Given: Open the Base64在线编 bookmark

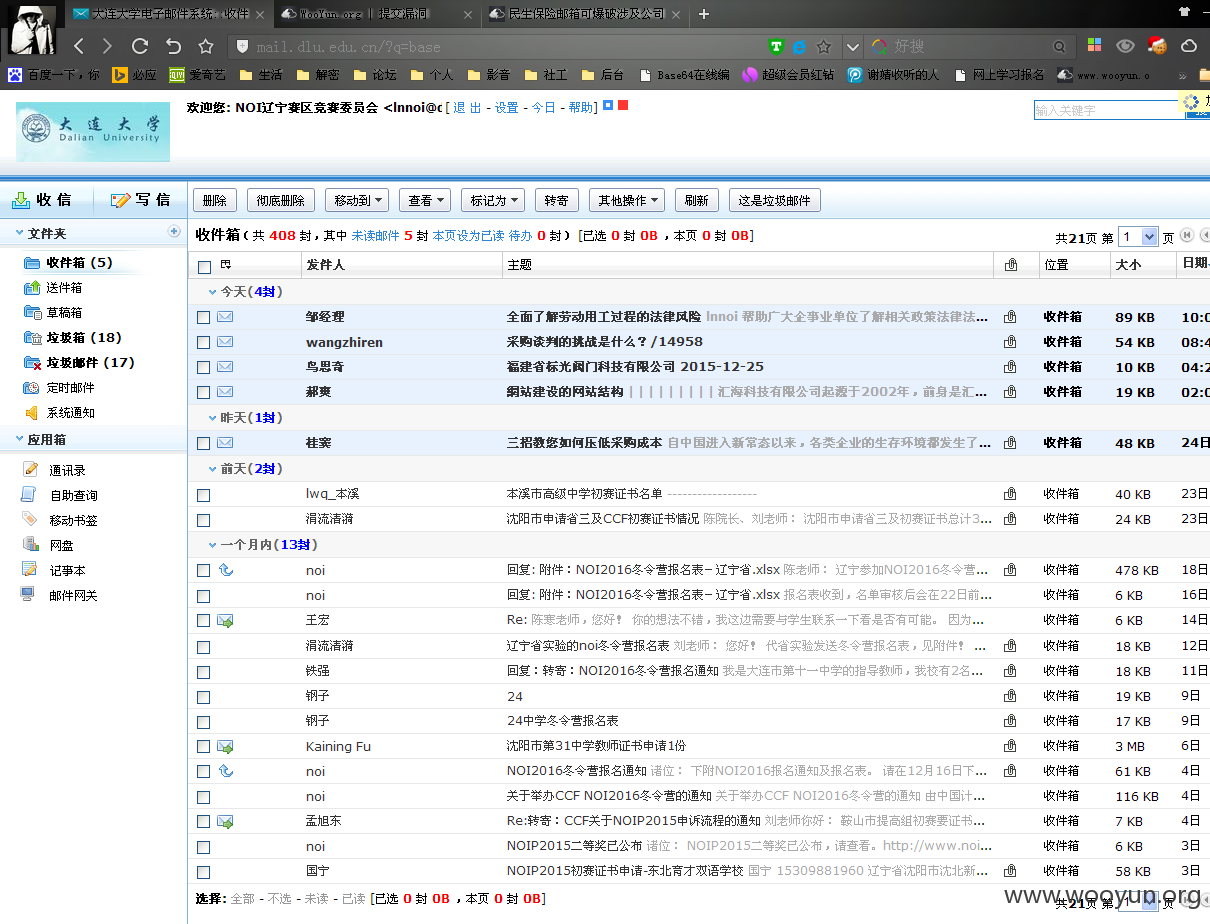Looking at the screenshot, I should coord(685,75).
